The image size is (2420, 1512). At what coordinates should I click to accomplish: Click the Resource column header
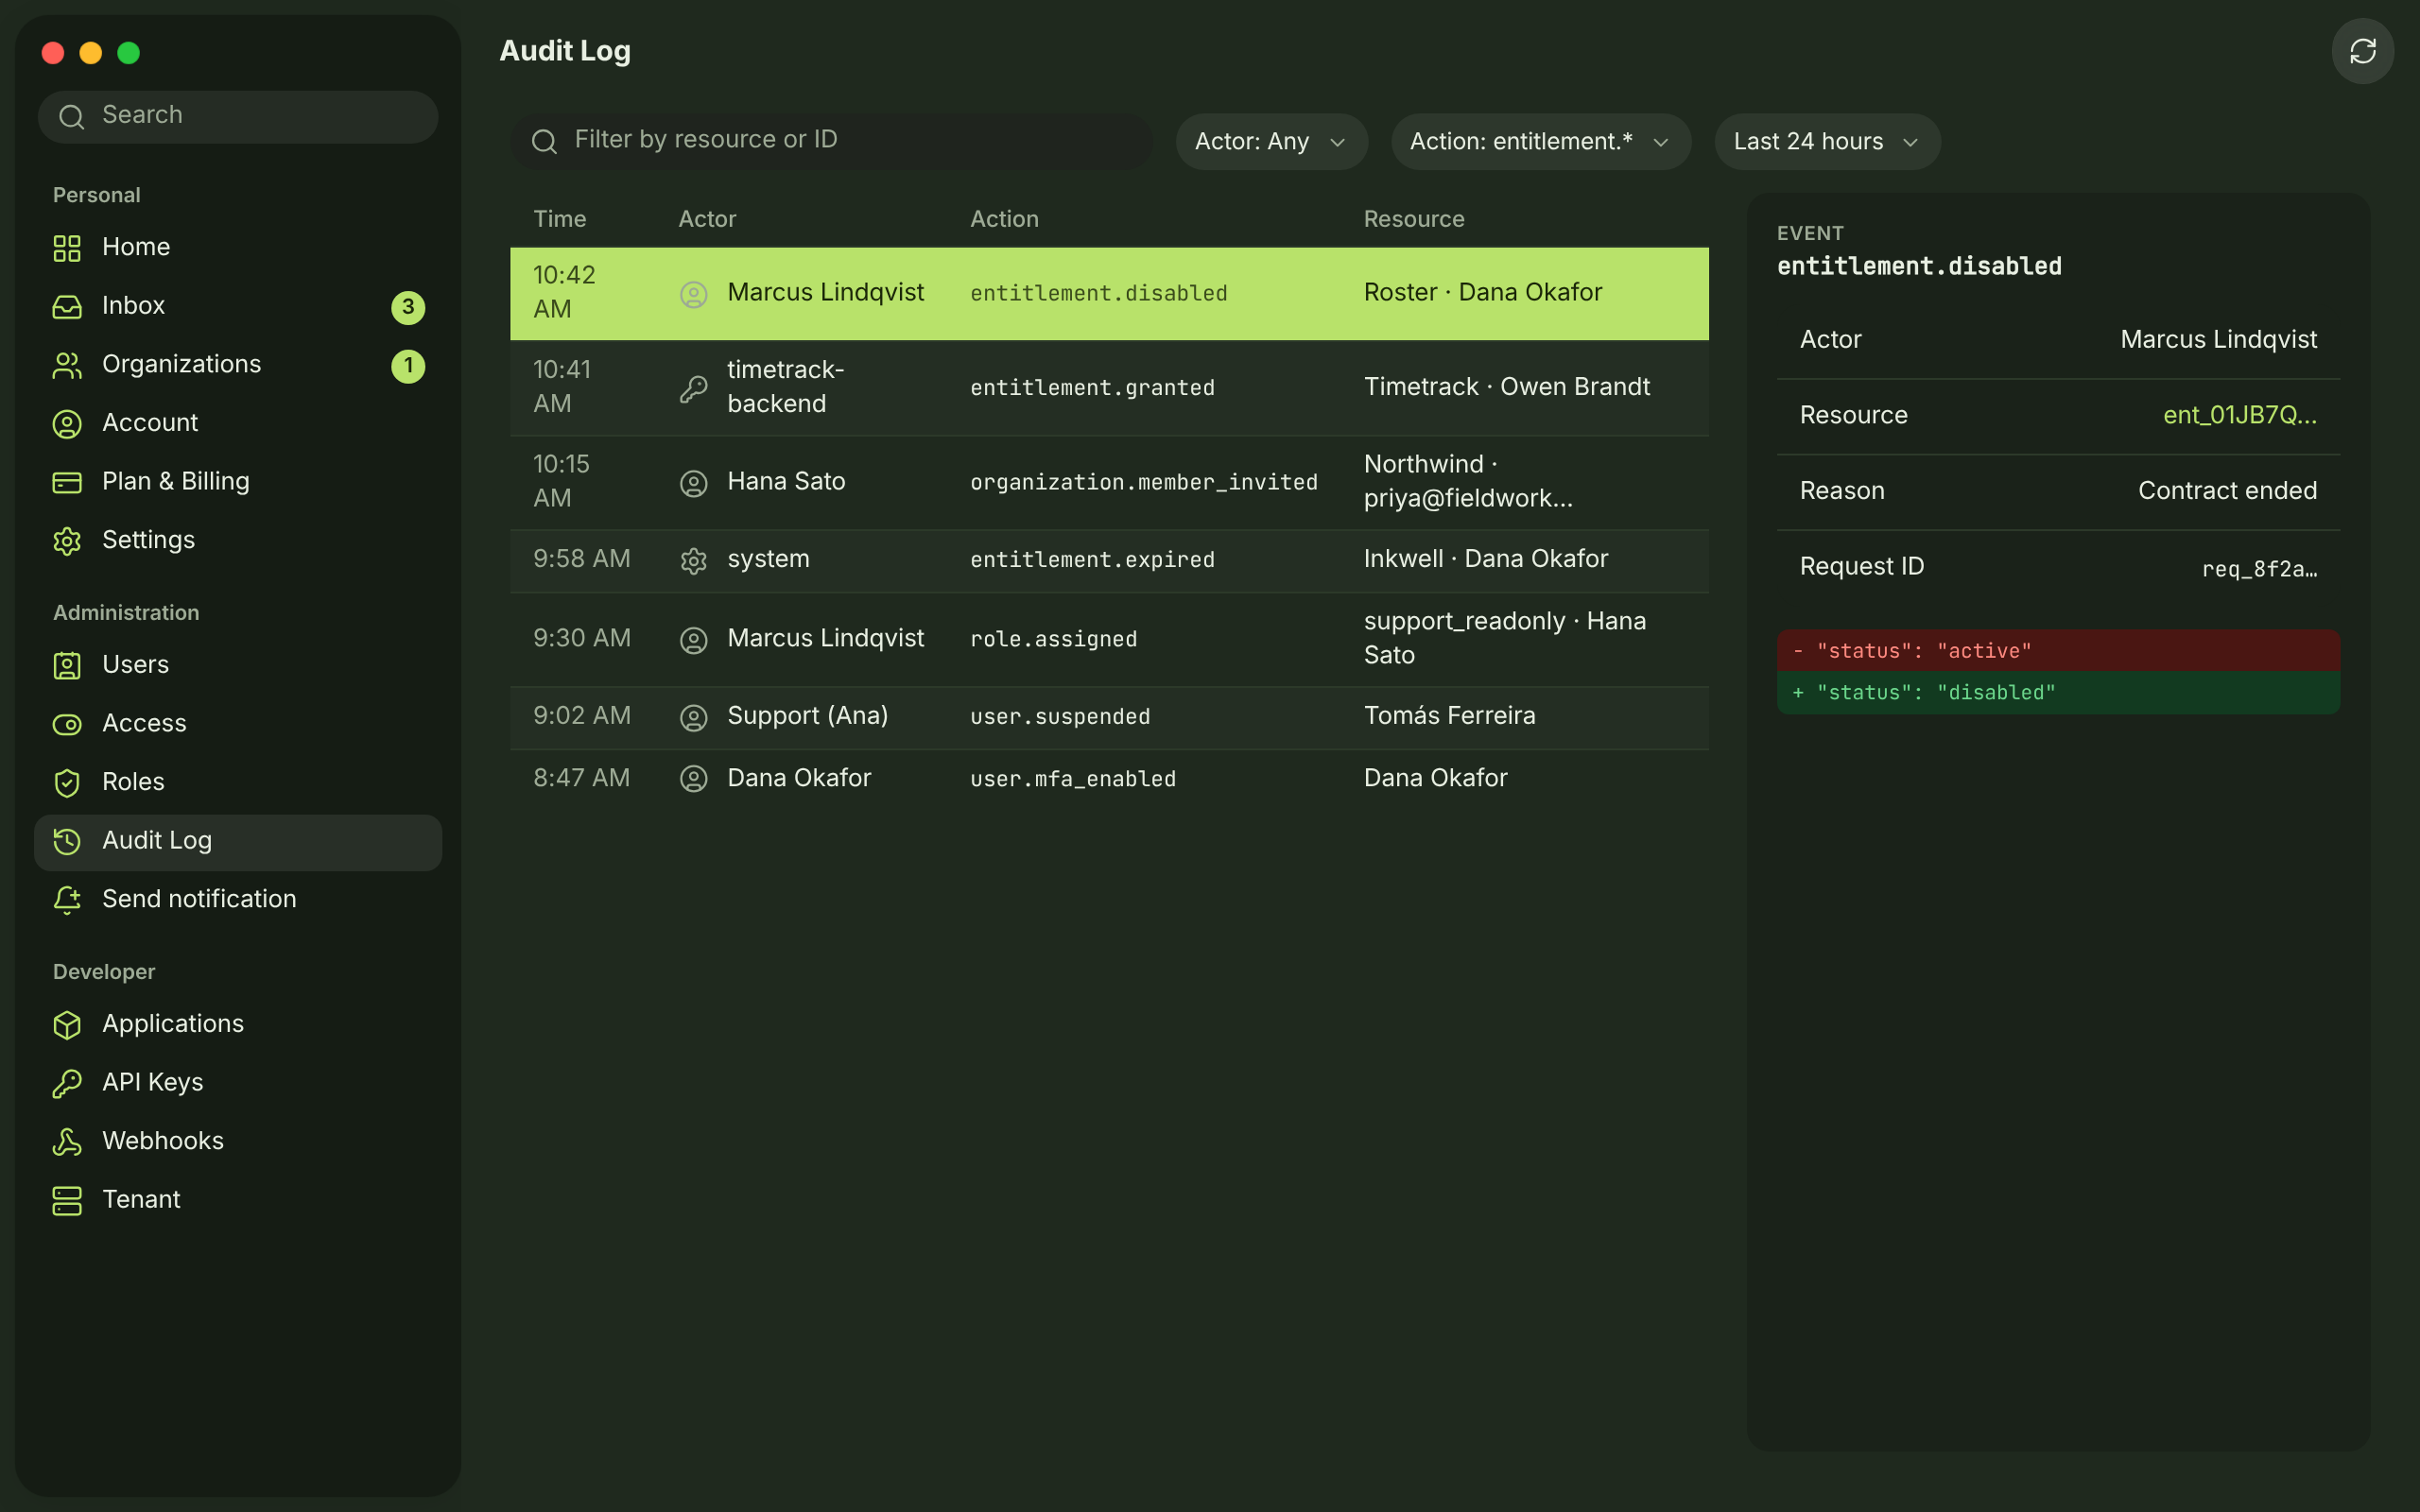[x=1413, y=219]
